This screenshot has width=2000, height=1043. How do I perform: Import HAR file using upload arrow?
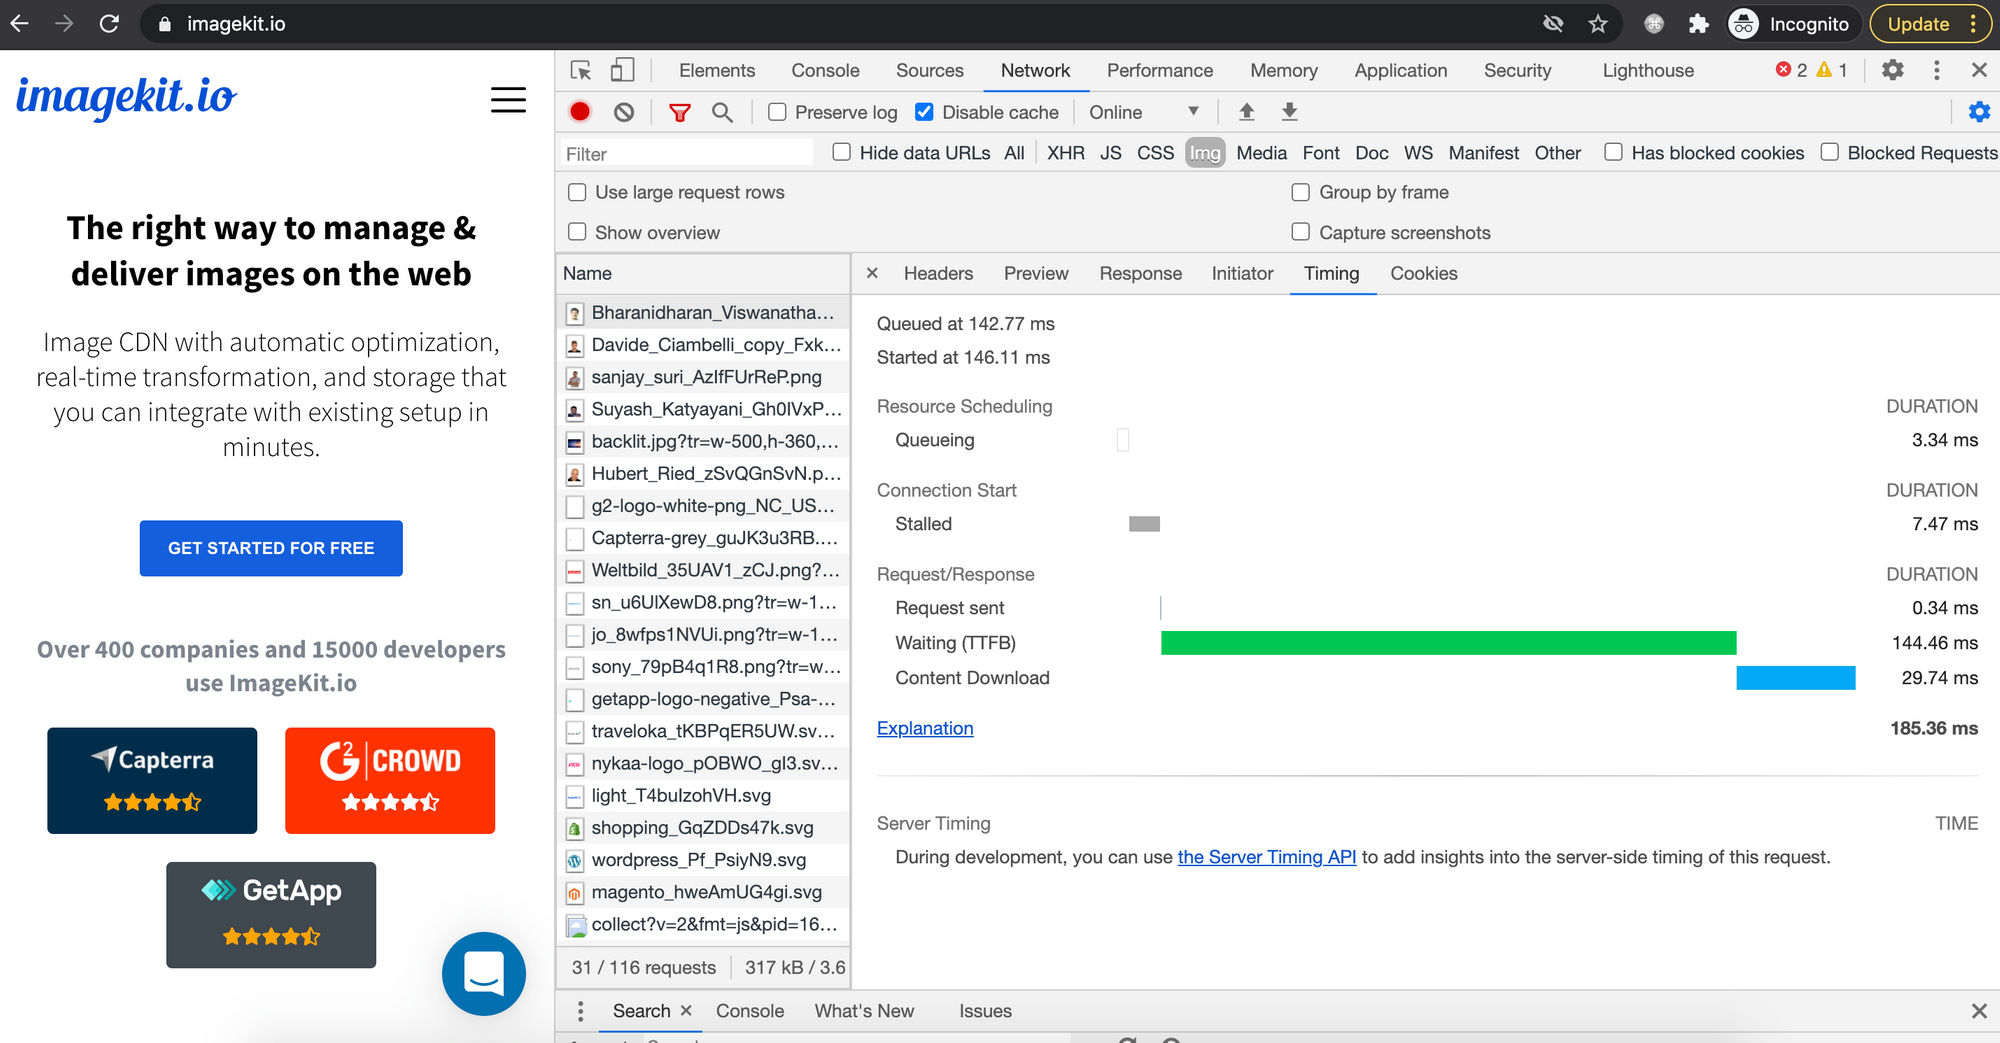(1246, 112)
